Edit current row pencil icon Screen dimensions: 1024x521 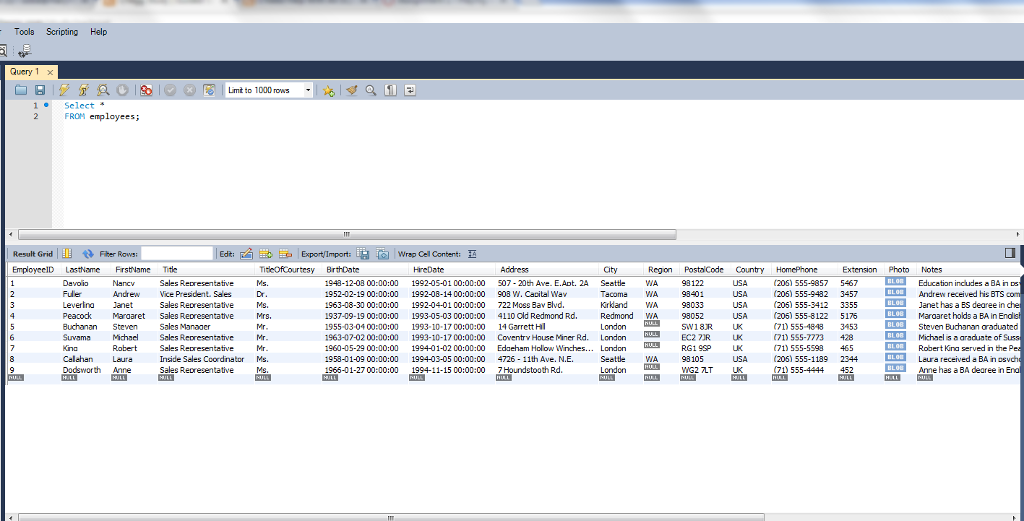pos(246,254)
